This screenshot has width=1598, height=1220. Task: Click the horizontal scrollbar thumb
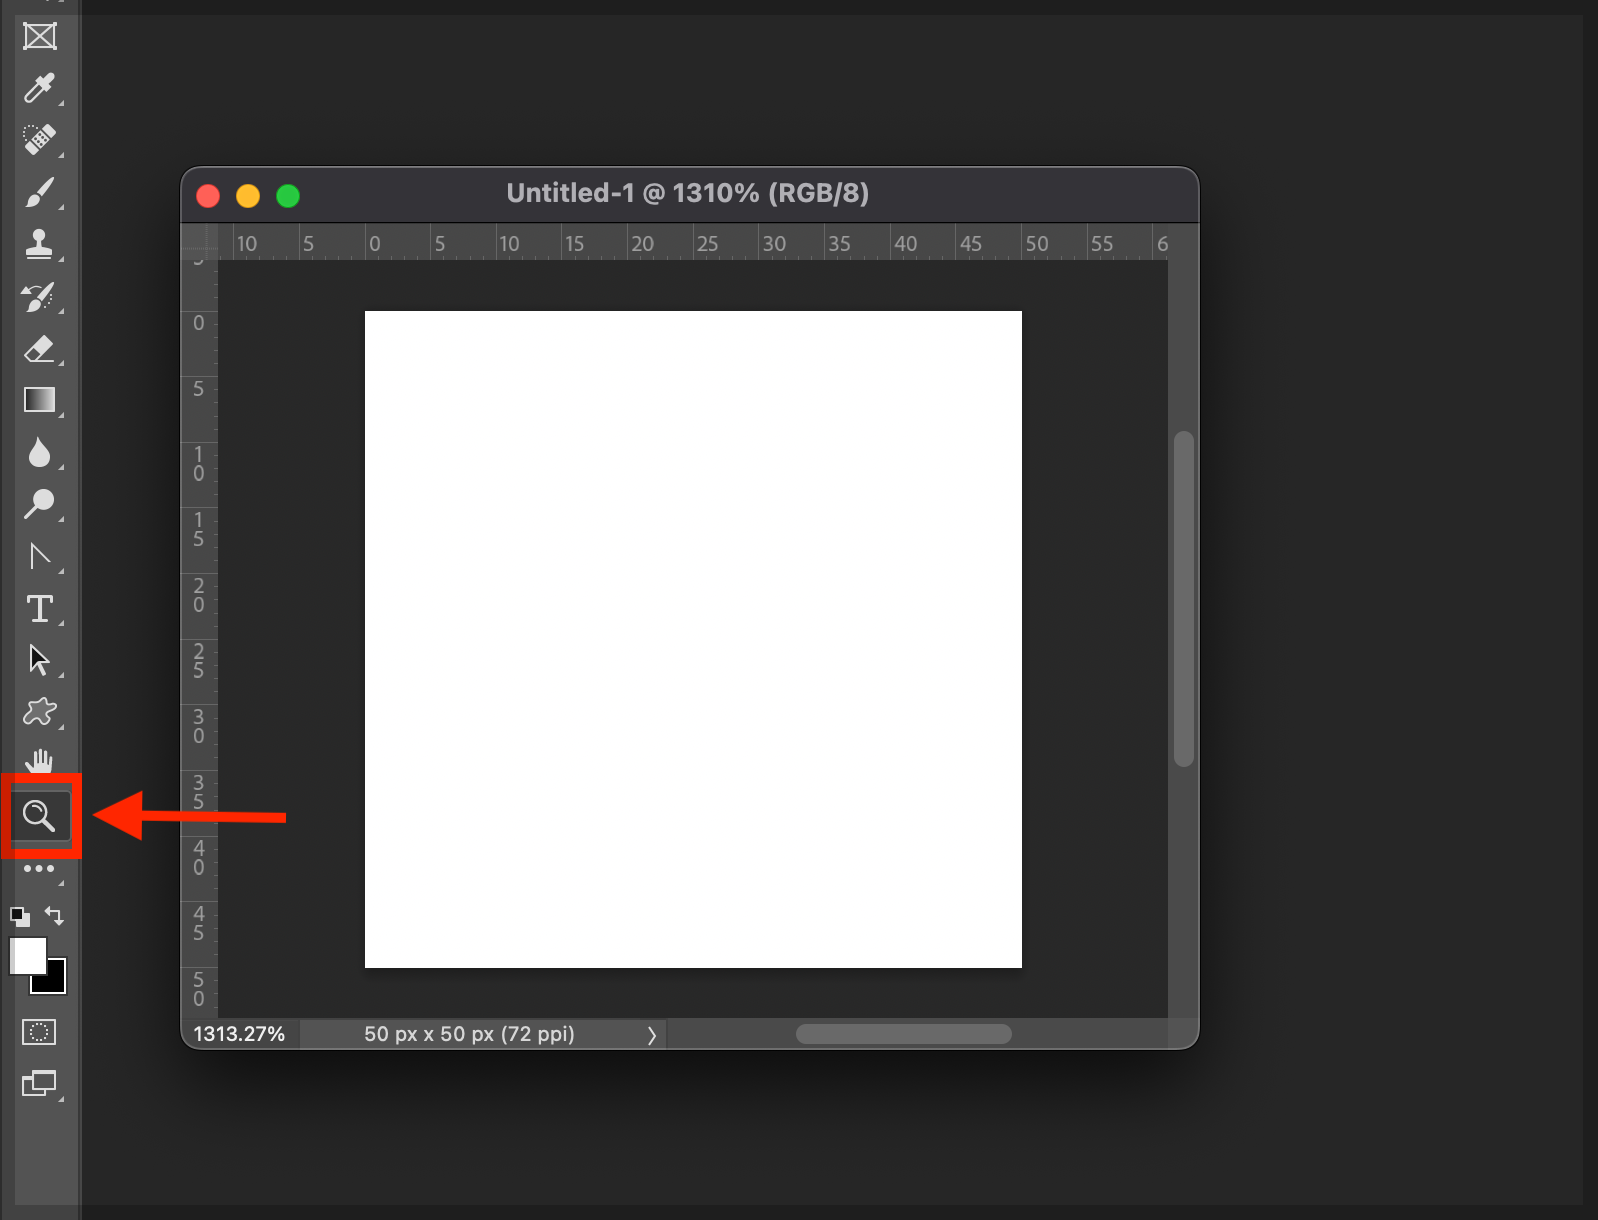coord(904,1034)
